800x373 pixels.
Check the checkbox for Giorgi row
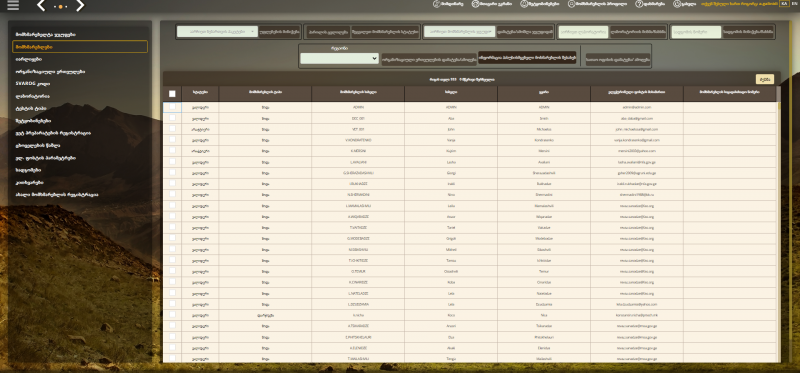point(172,172)
